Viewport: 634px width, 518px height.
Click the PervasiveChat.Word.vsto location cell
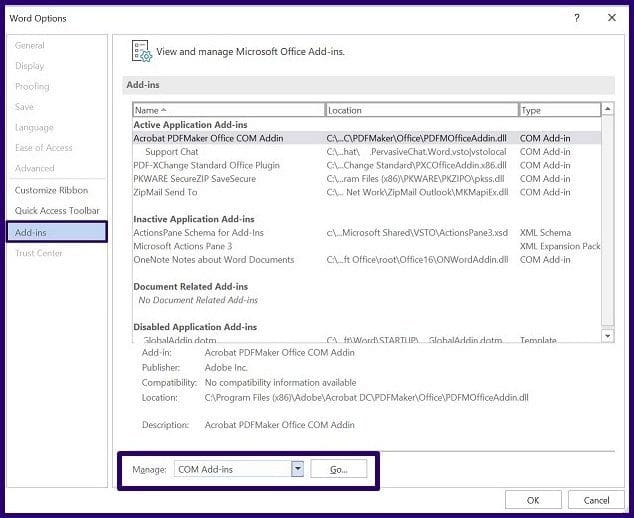pos(416,152)
